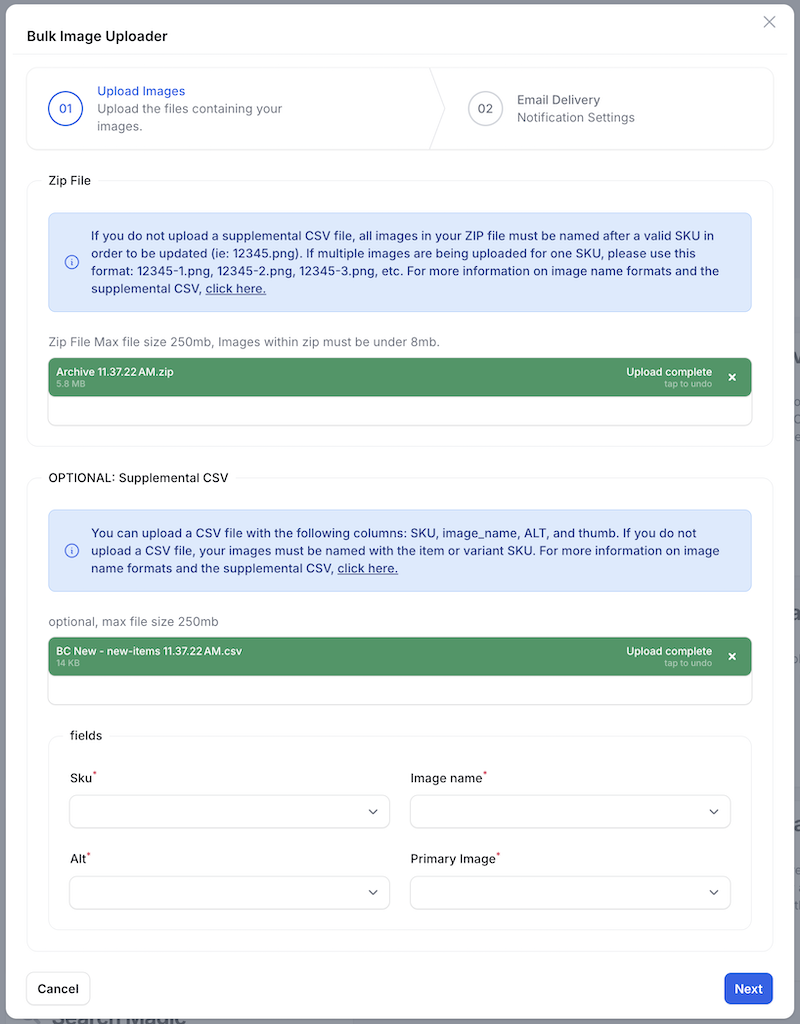Go to the Upload Images step
This screenshot has height=1024, width=800.
pos(141,92)
